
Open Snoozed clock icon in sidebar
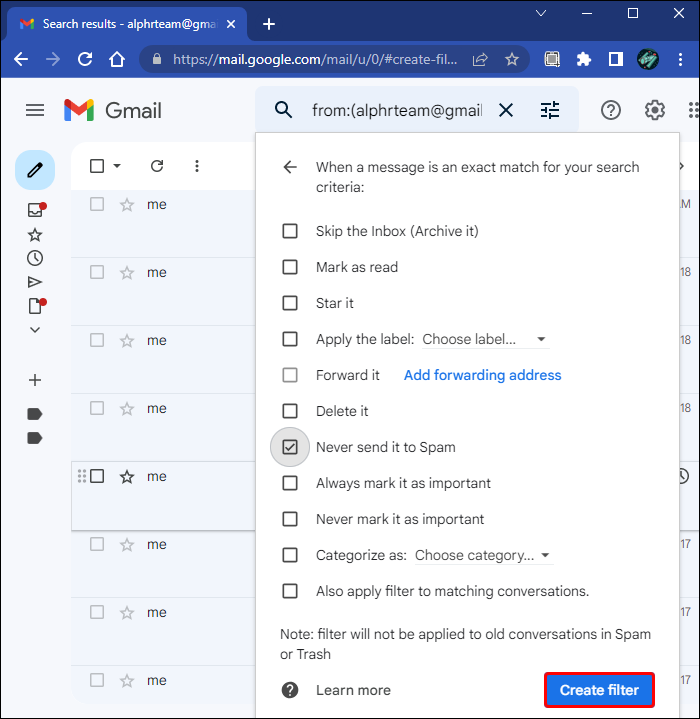35,258
